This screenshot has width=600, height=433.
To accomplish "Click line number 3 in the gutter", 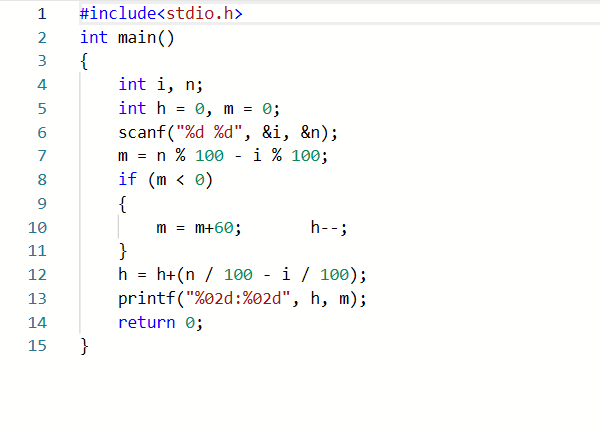I will (x=42, y=61).
